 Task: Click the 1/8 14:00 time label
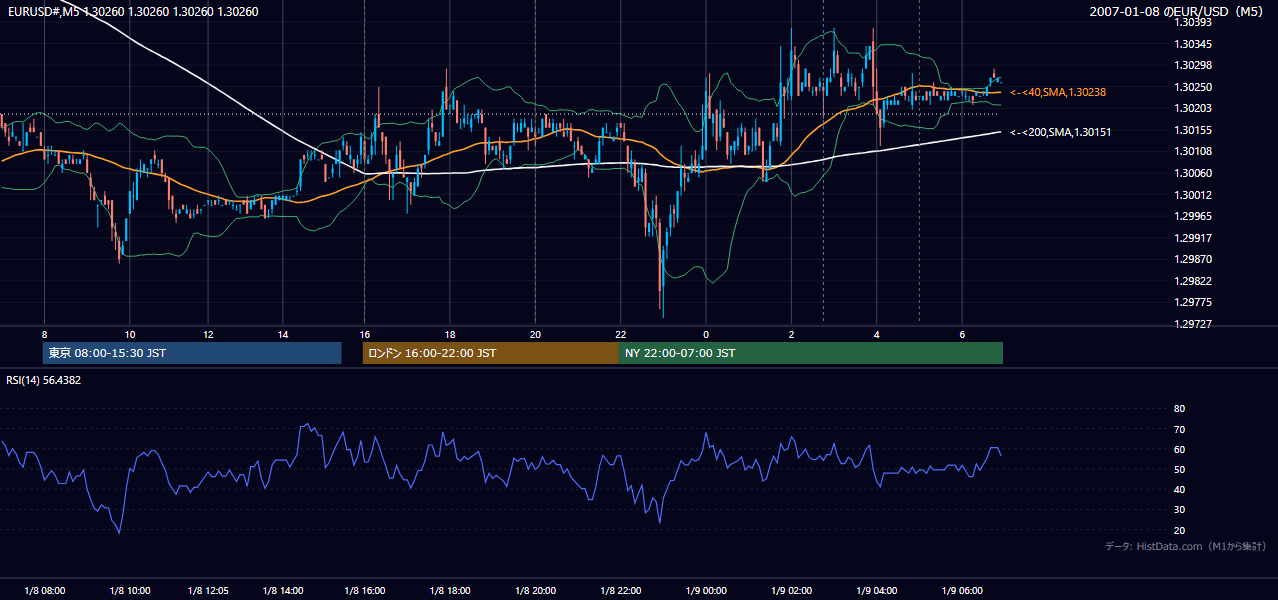click(x=282, y=590)
